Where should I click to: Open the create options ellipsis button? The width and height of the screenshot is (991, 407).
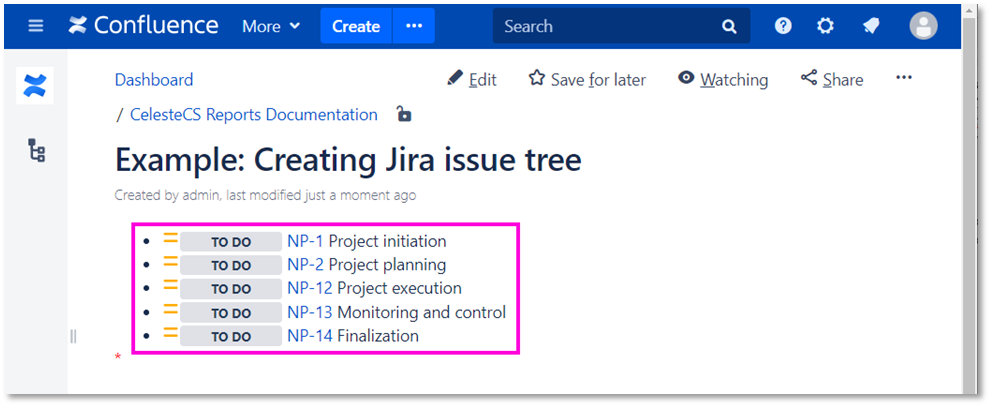(414, 26)
